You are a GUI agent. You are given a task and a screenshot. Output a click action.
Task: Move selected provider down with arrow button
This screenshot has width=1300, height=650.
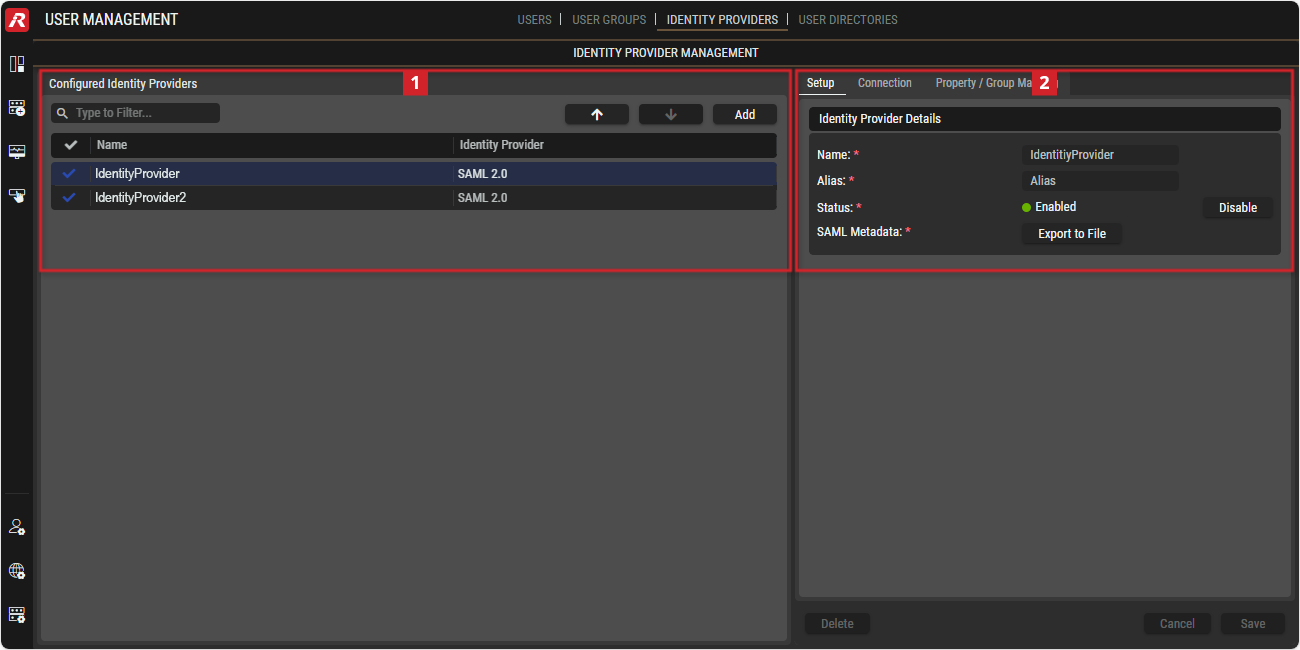point(671,114)
